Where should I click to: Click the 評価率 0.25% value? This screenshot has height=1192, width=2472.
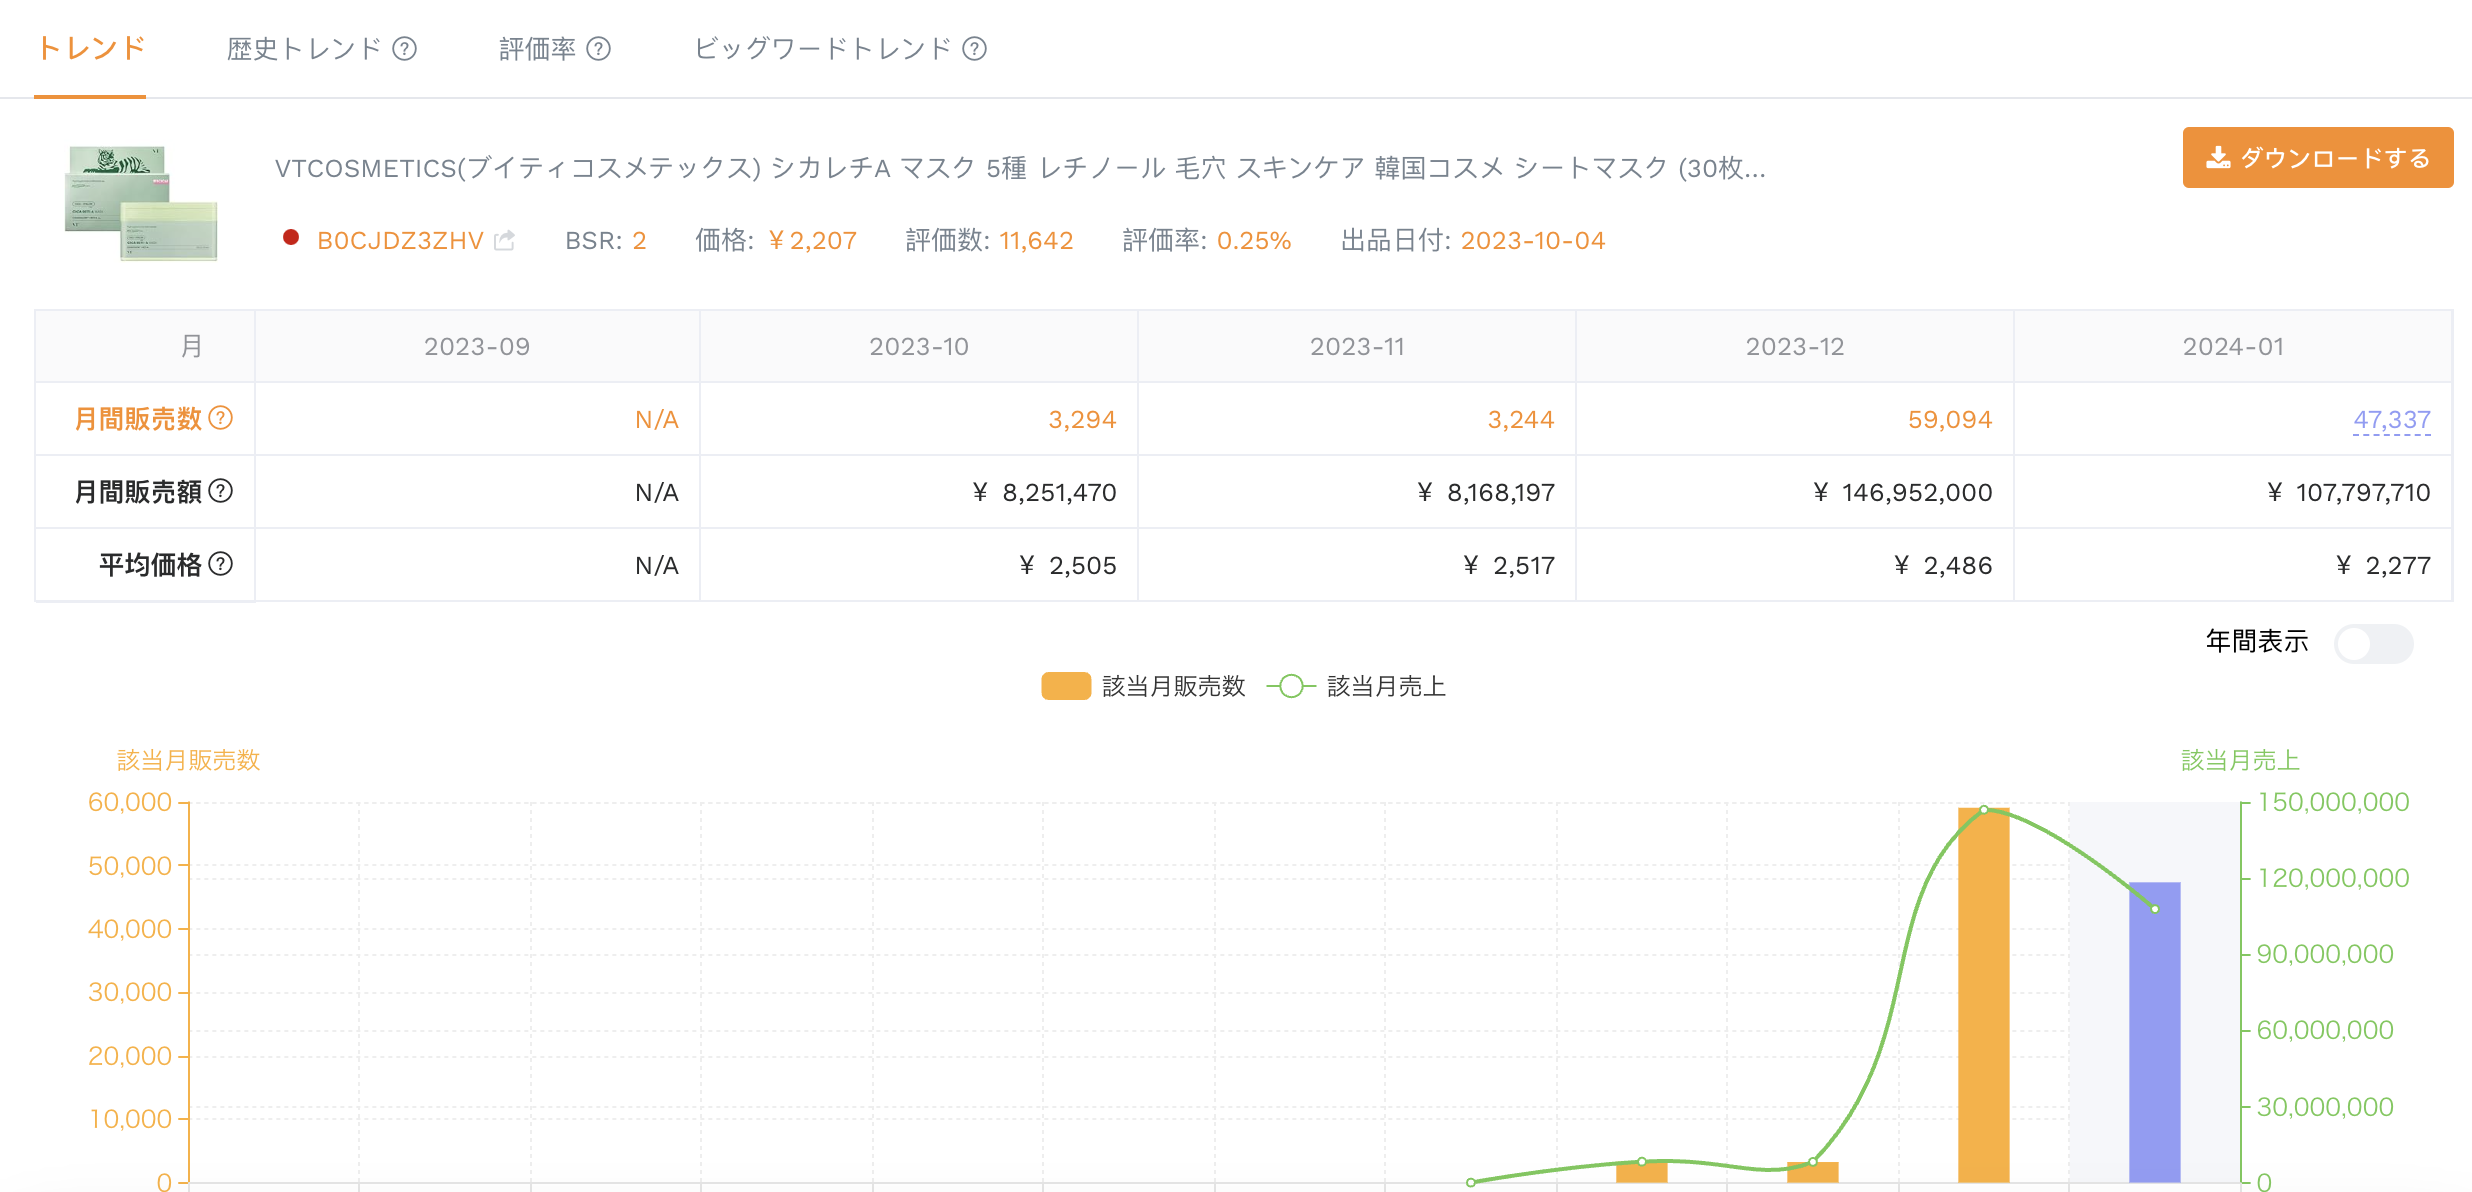tap(1254, 241)
